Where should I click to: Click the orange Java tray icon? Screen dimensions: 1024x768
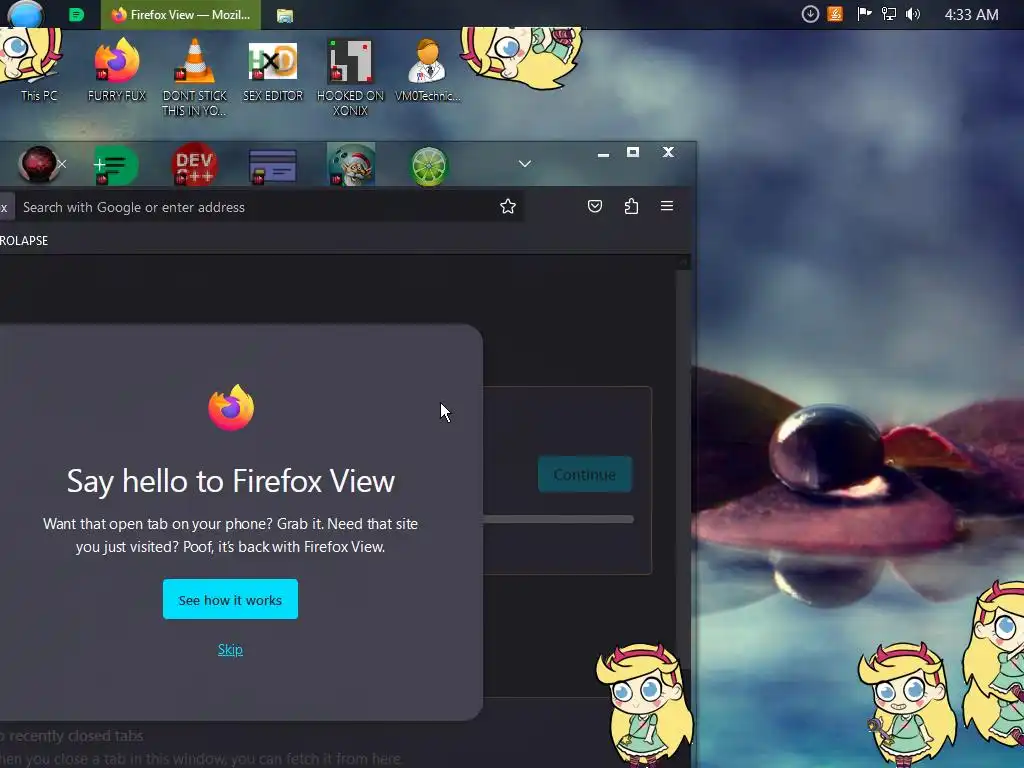point(835,14)
